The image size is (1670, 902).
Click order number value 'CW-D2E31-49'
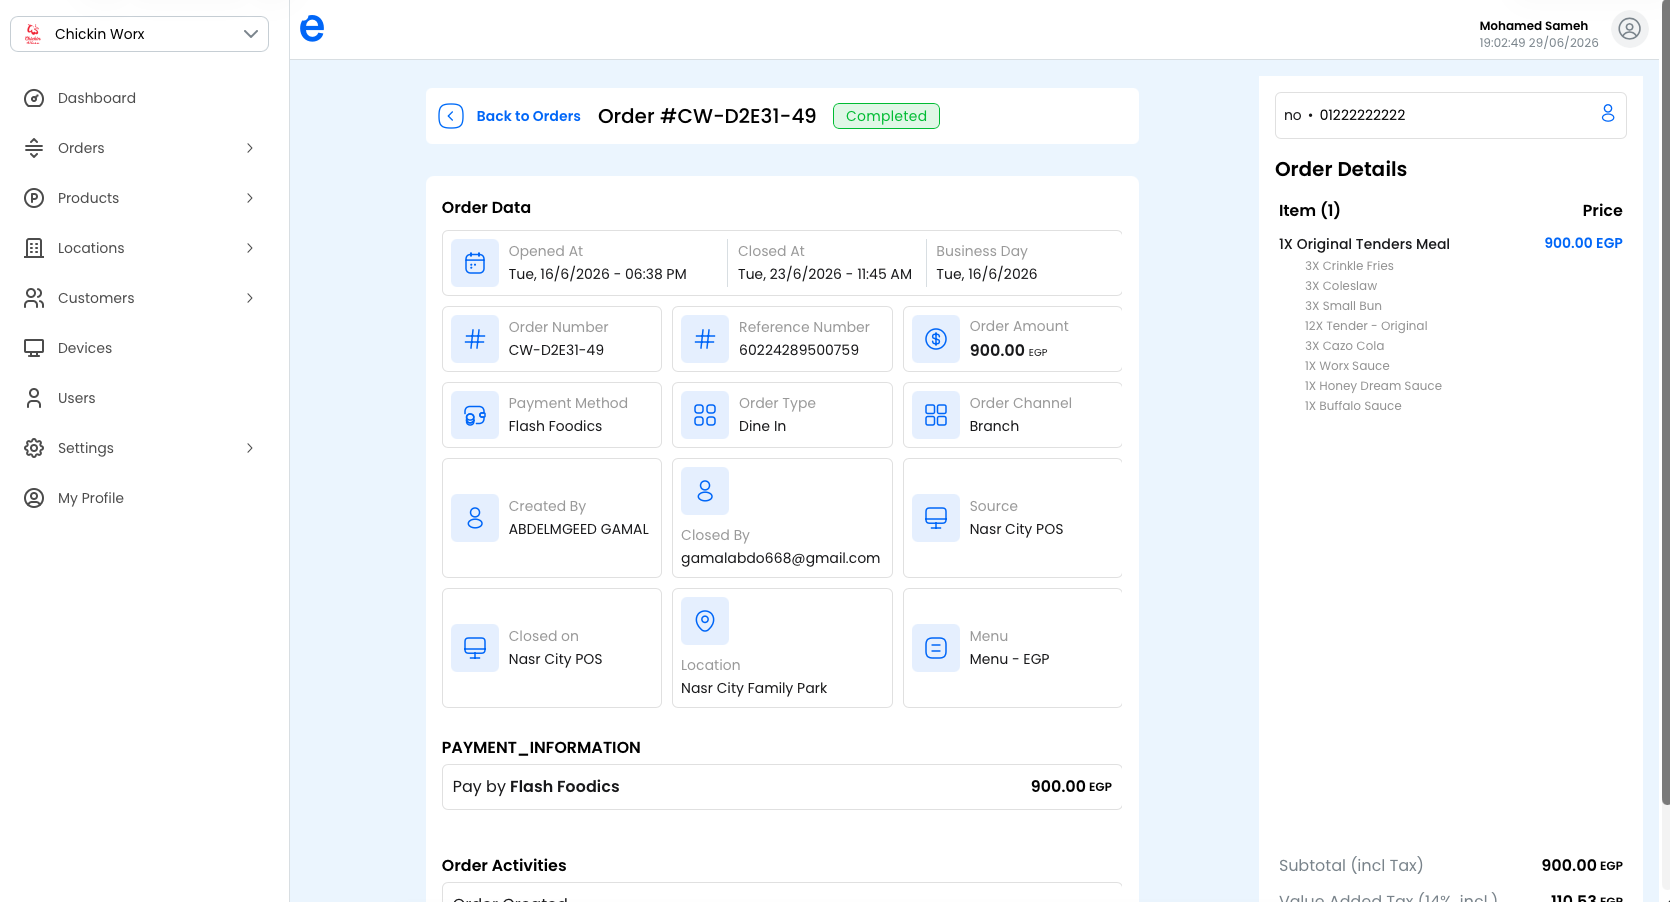click(556, 350)
